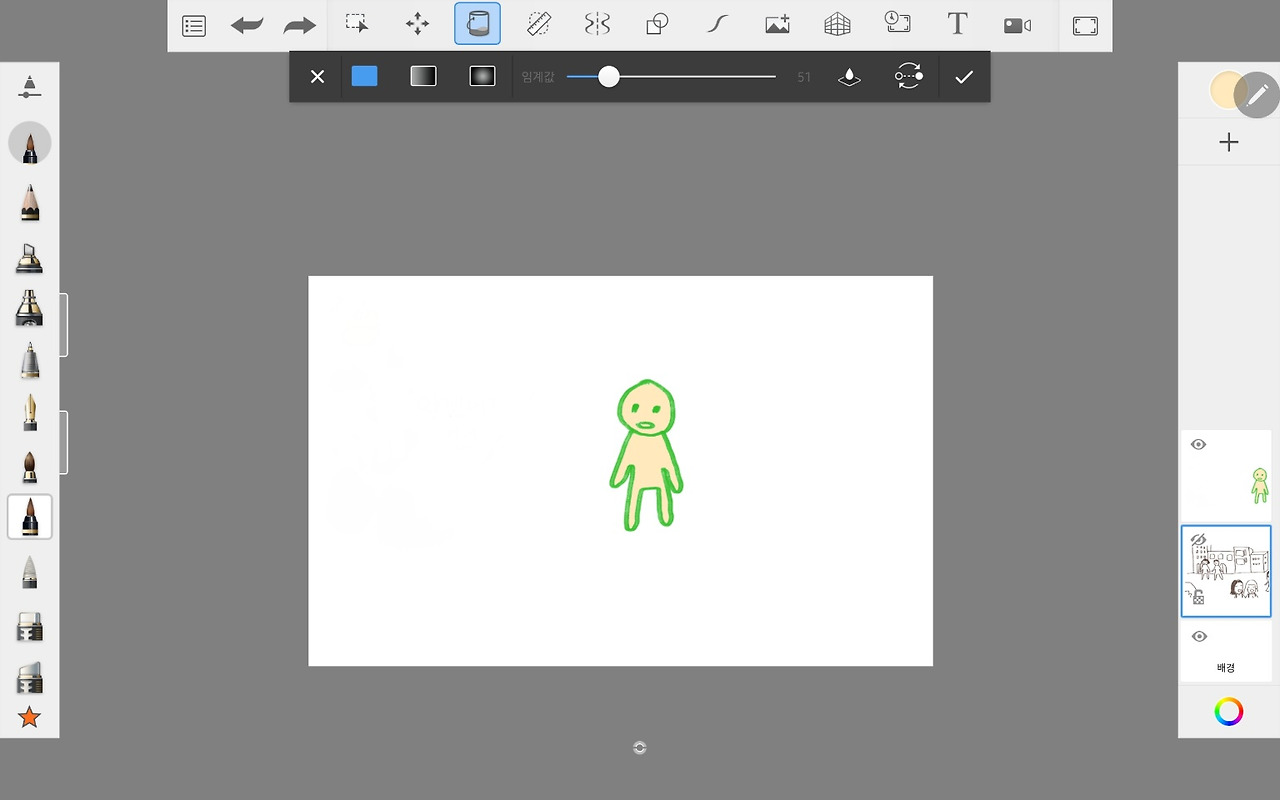Switch to fullscreen view
This screenshot has height=800, width=1280.
(x=1085, y=25)
